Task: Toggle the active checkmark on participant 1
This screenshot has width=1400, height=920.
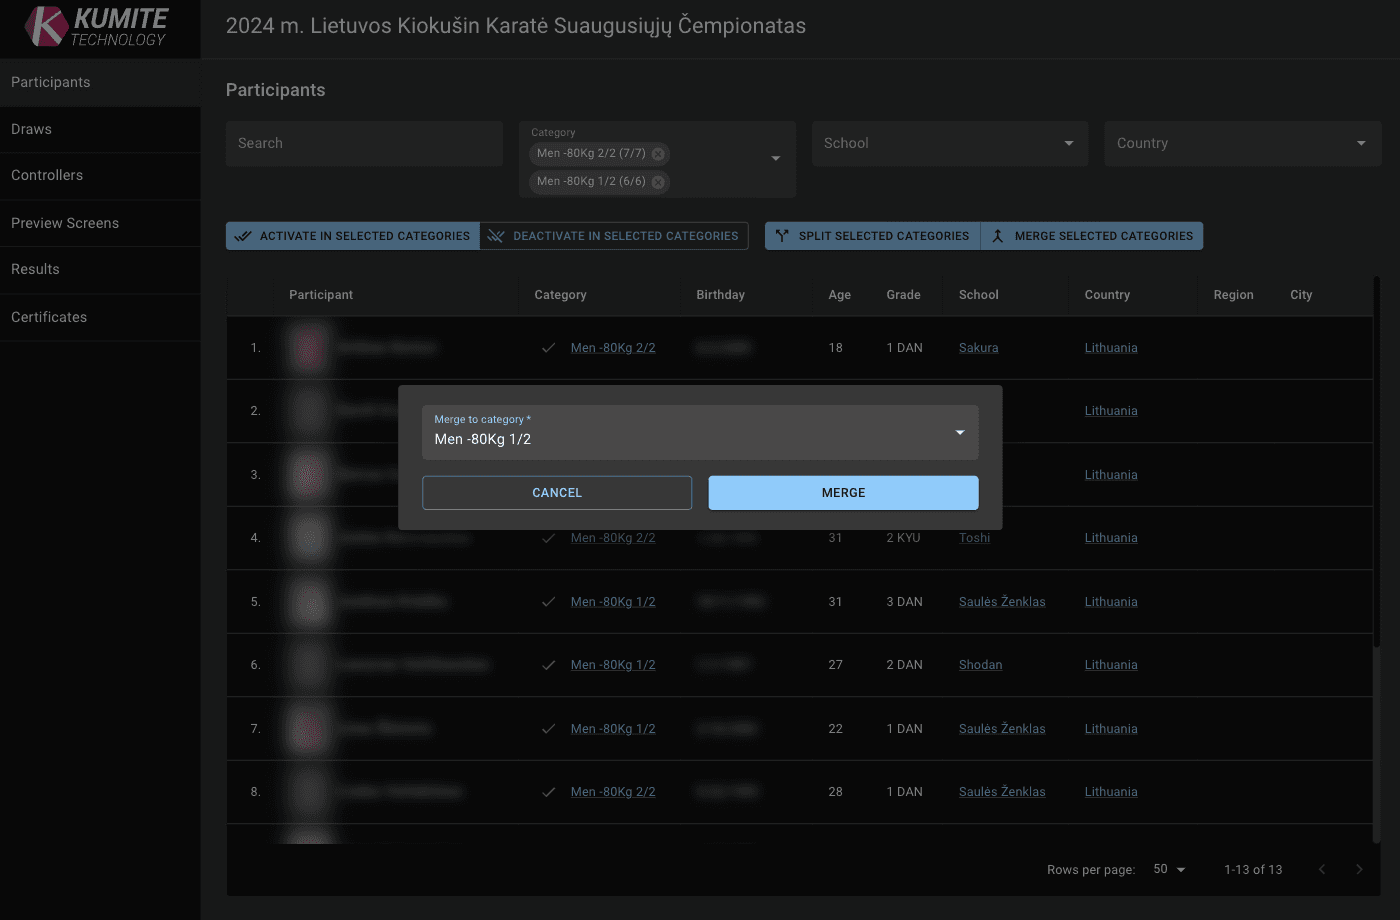Action: (548, 348)
